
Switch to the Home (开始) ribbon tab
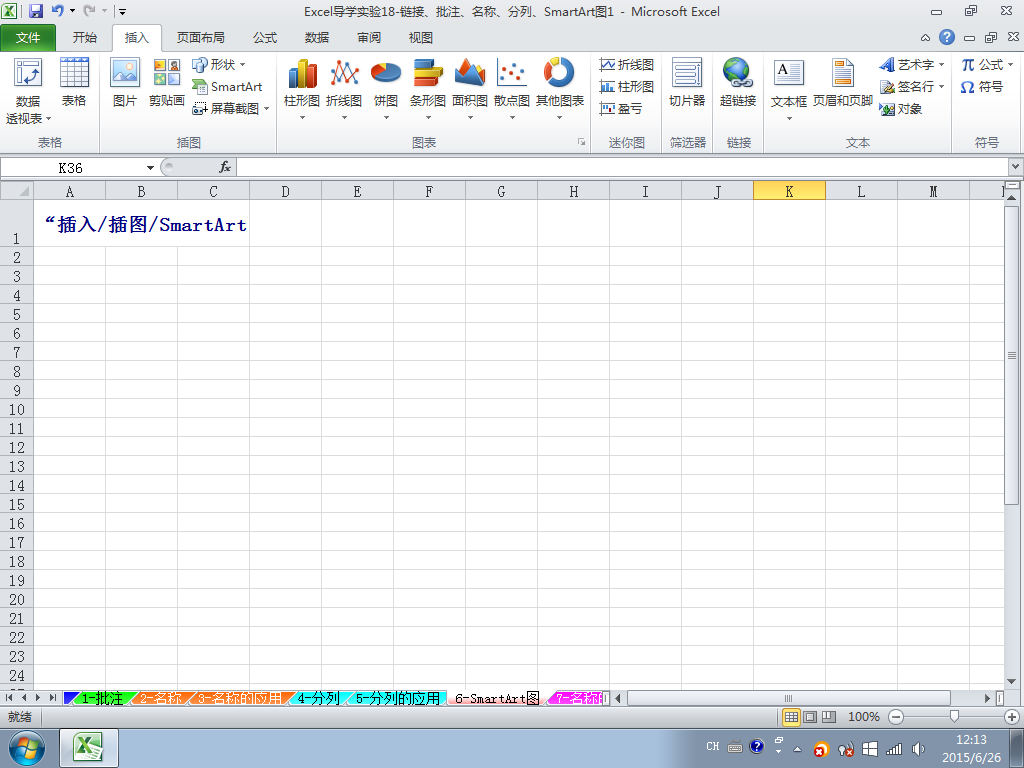coord(84,38)
